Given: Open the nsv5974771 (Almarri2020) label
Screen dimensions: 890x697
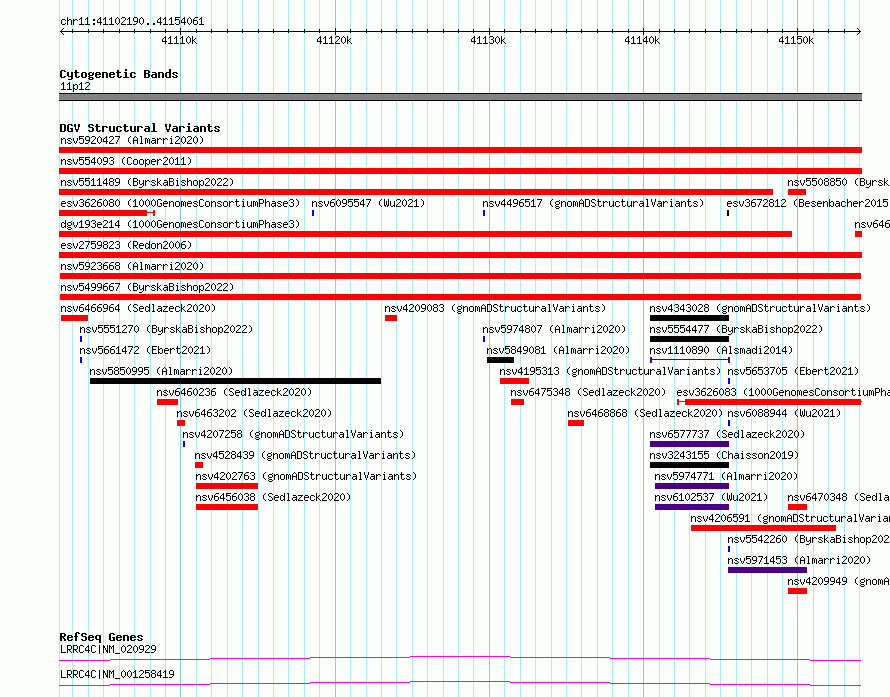Looking at the screenshot, I should [726, 476].
